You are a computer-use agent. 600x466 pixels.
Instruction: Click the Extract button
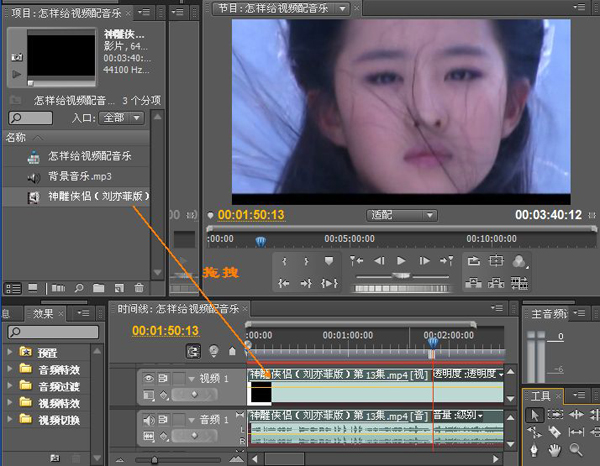(x=496, y=283)
